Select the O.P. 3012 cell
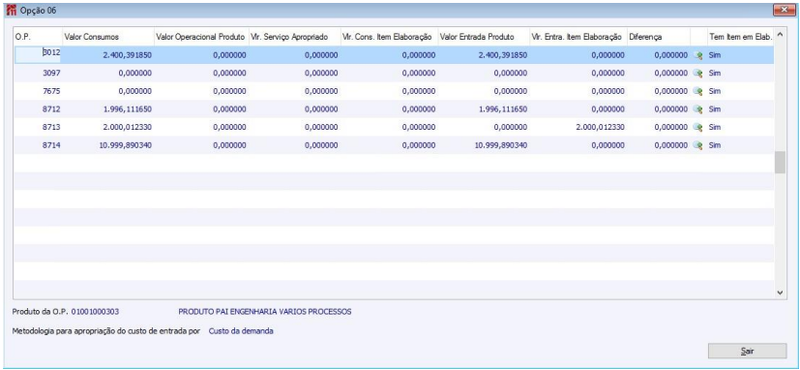Screen dimensions: 800x370 pyautogui.click(x=39, y=55)
